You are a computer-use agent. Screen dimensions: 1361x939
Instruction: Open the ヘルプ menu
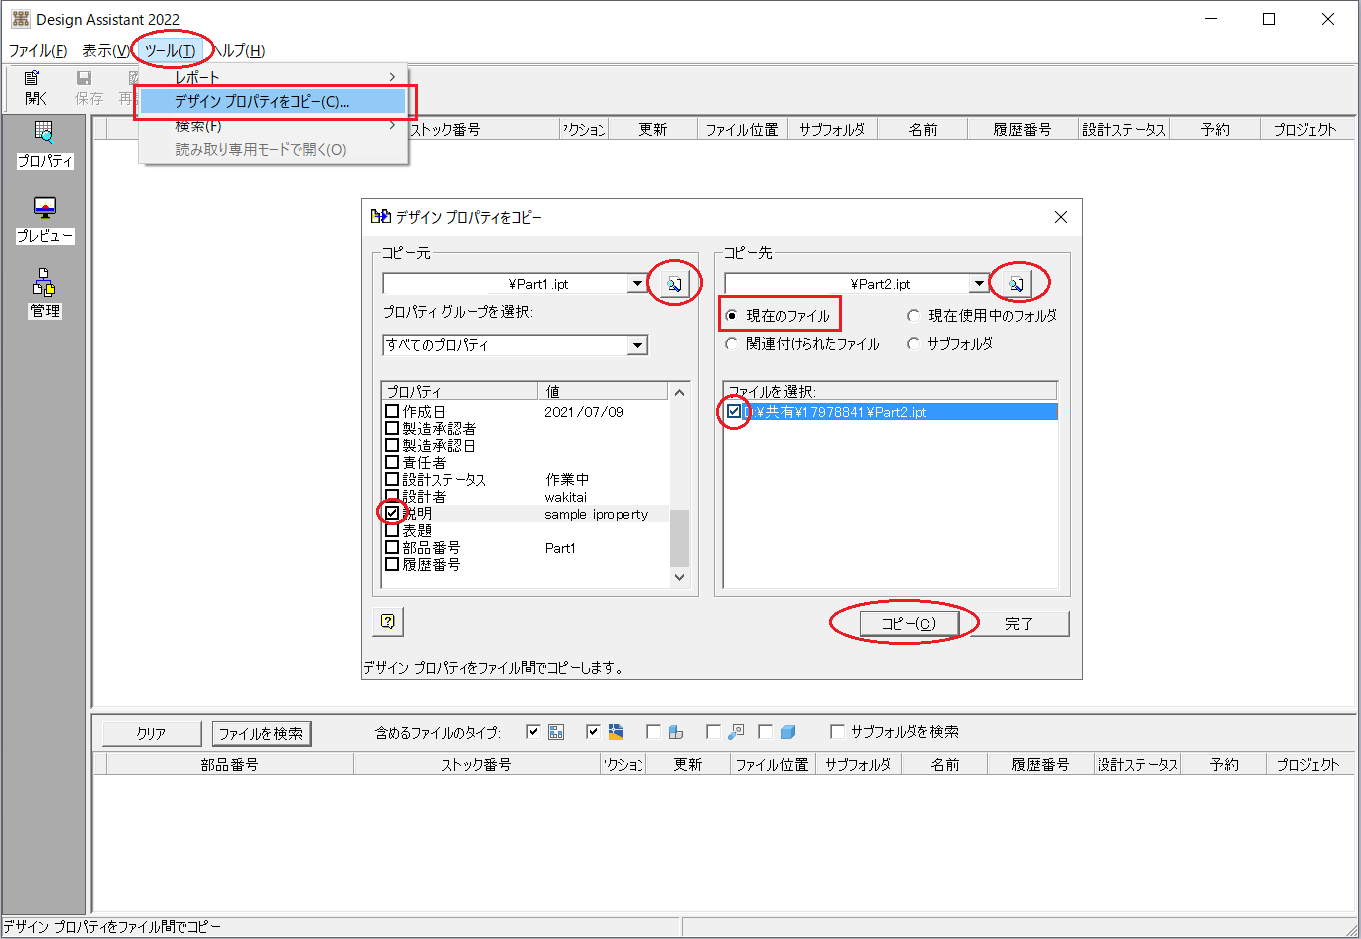coord(240,50)
